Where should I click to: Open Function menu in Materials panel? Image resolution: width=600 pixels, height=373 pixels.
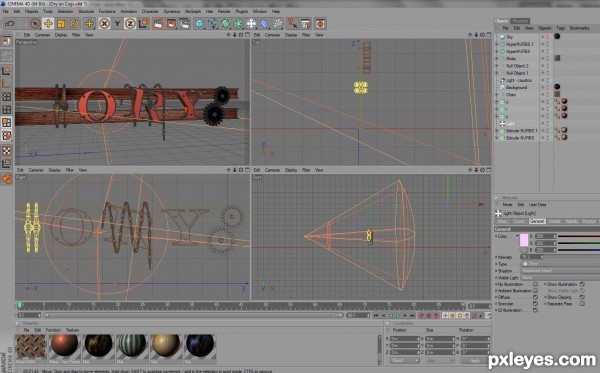pyautogui.click(x=53, y=330)
